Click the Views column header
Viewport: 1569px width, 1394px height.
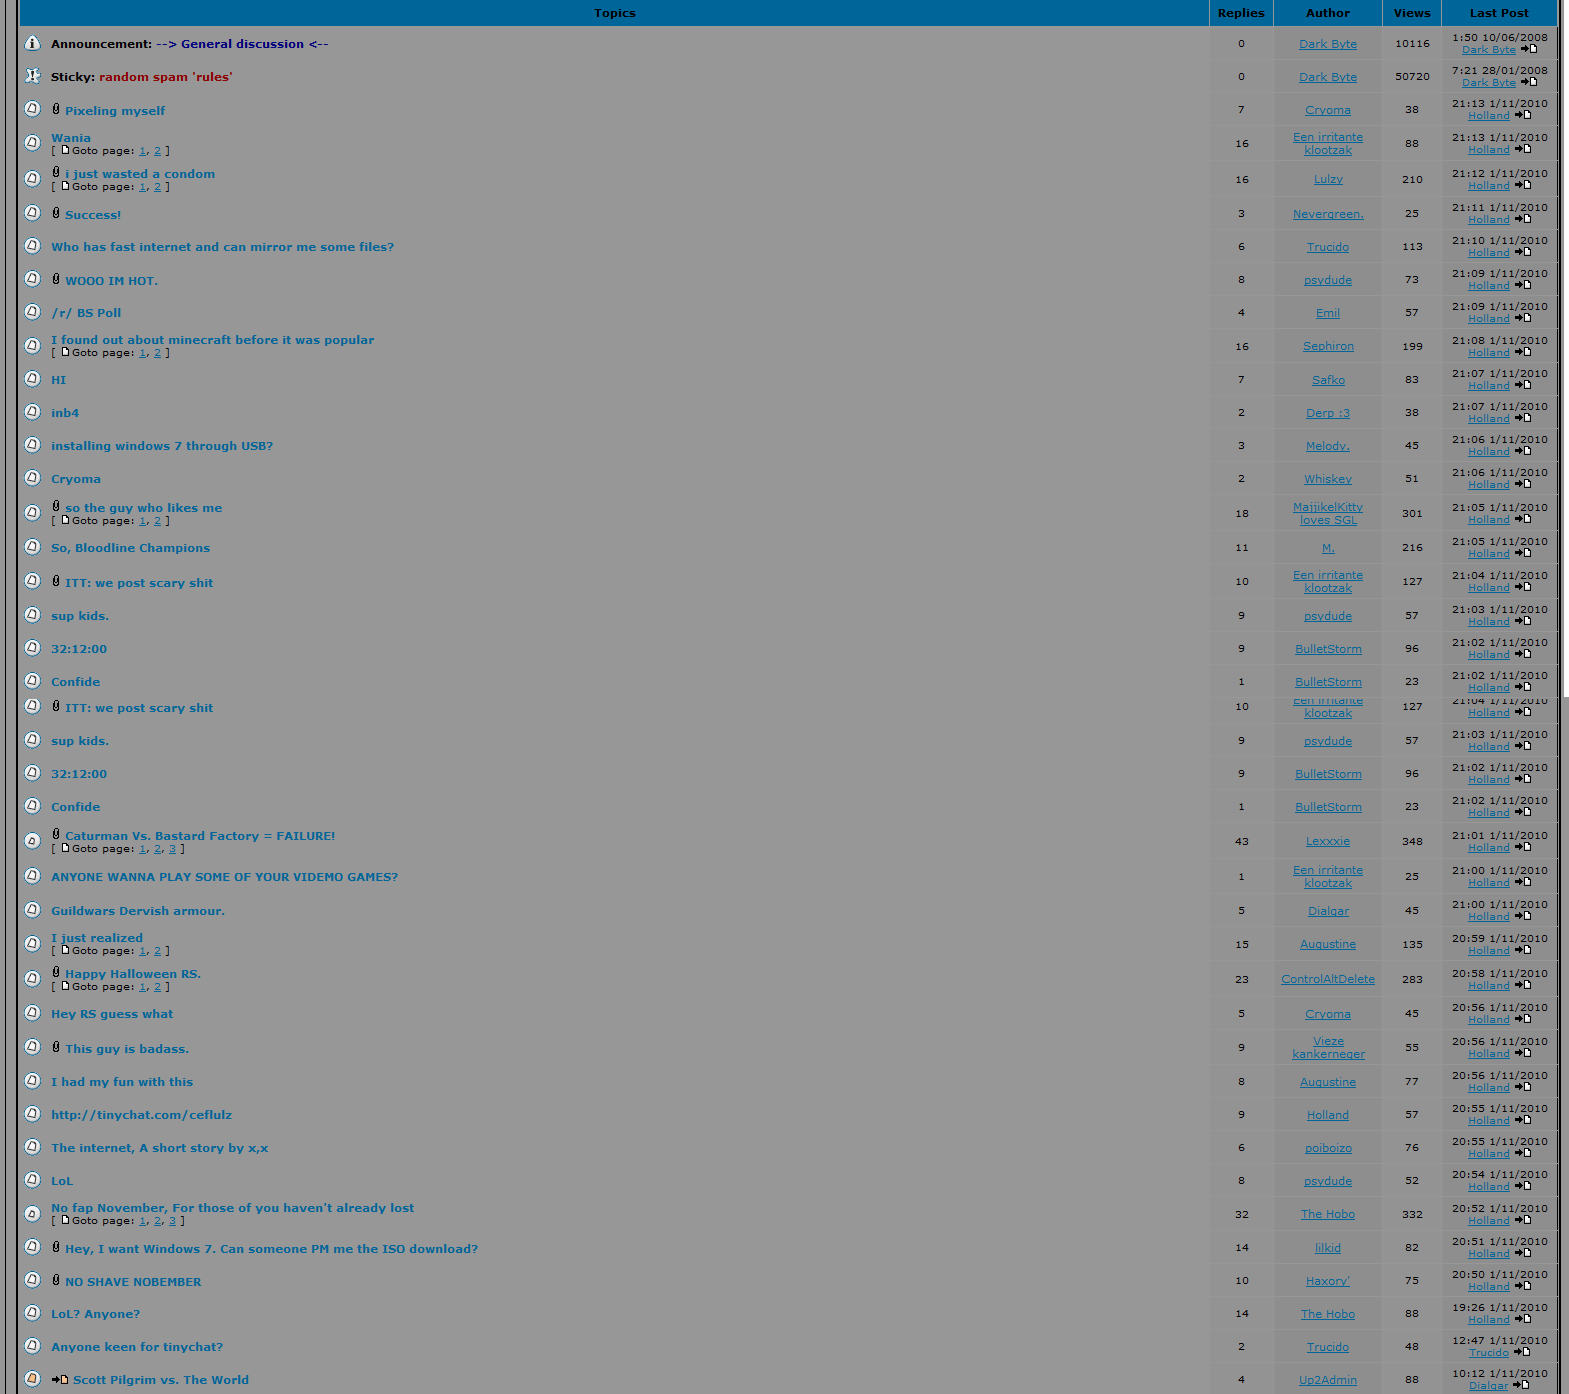coord(1412,13)
